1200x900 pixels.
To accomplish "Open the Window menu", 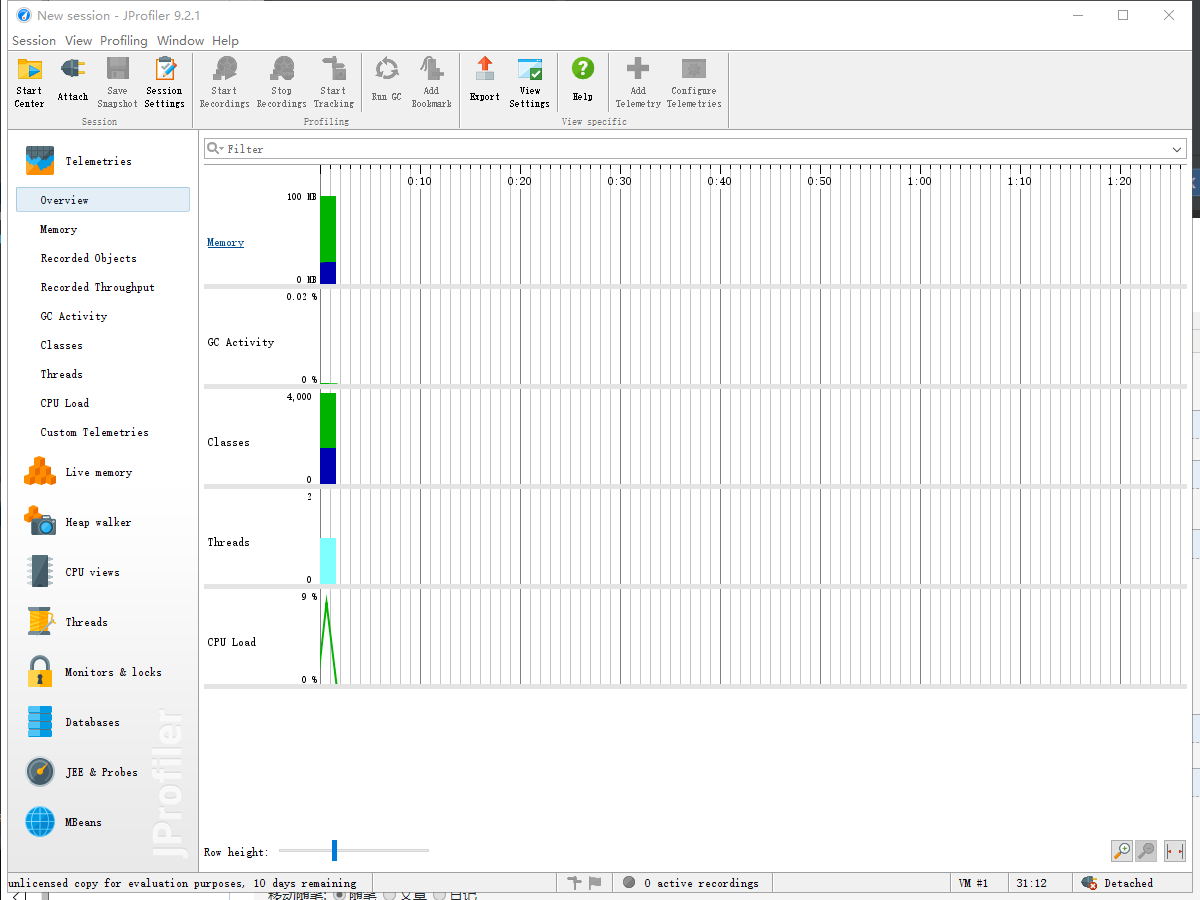I will (180, 41).
